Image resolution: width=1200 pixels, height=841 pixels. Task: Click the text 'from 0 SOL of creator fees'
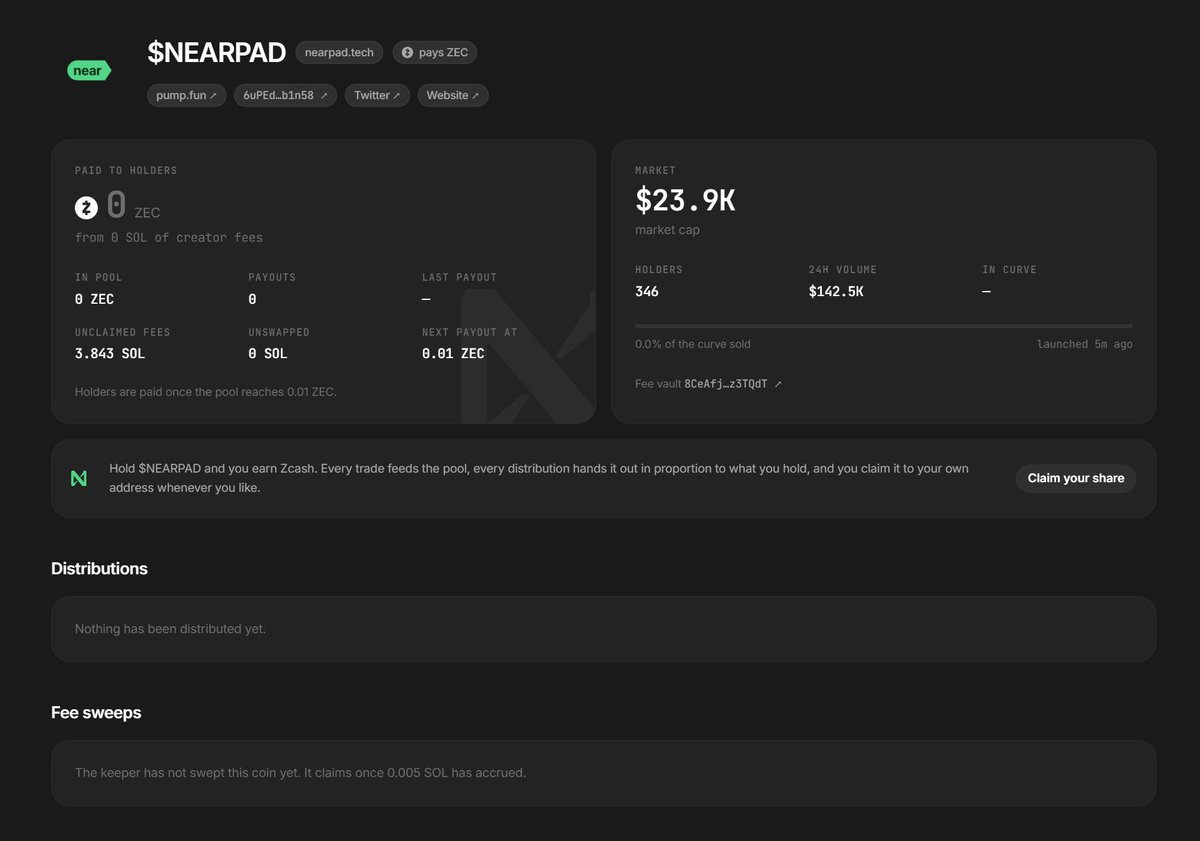pyautogui.click(x=169, y=238)
